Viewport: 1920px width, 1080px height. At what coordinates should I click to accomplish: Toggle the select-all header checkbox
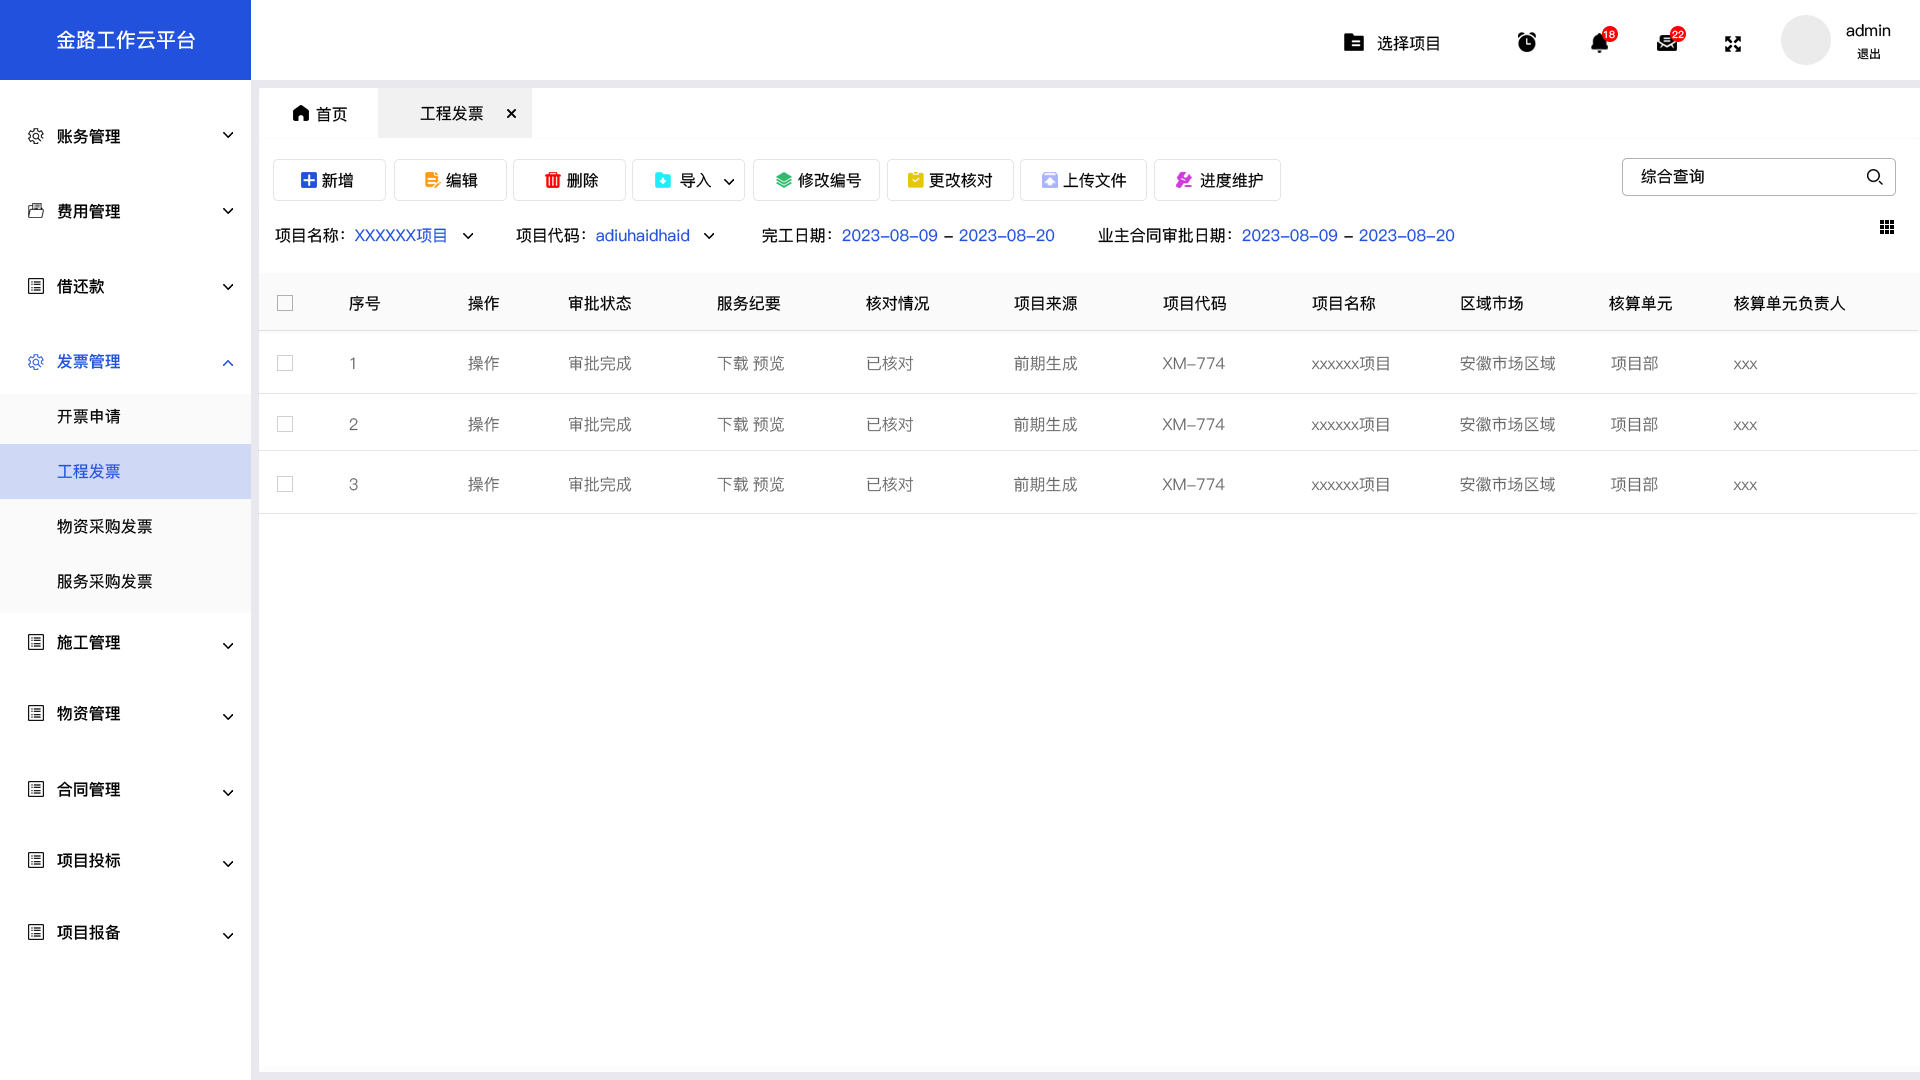pyautogui.click(x=285, y=303)
